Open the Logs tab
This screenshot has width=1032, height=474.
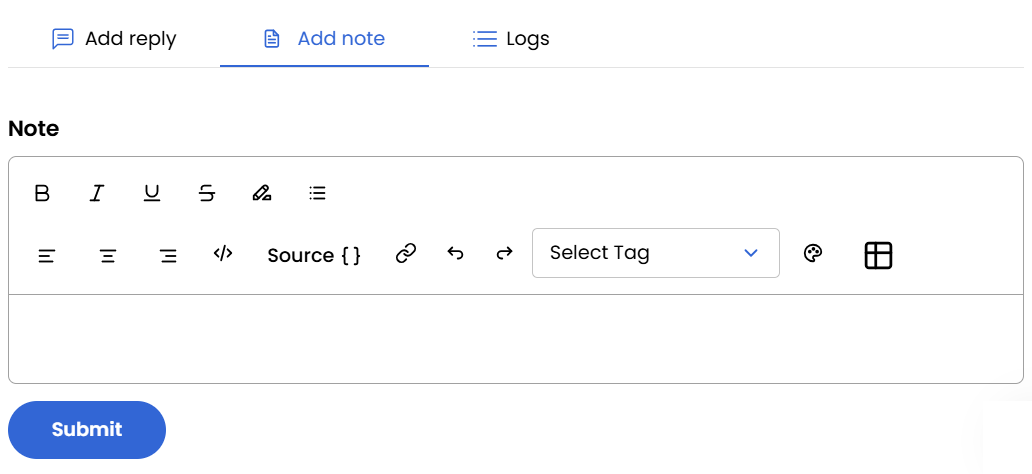(x=511, y=39)
